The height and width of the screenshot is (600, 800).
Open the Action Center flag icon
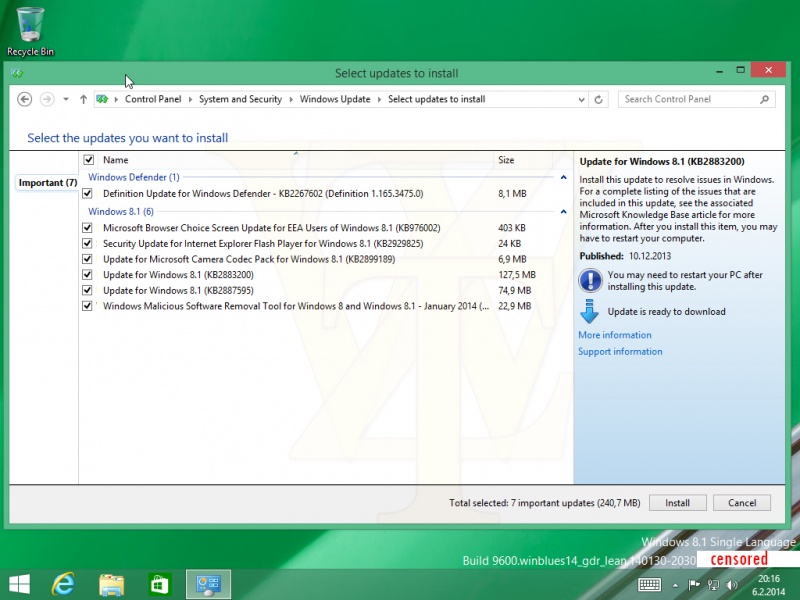(x=694, y=585)
